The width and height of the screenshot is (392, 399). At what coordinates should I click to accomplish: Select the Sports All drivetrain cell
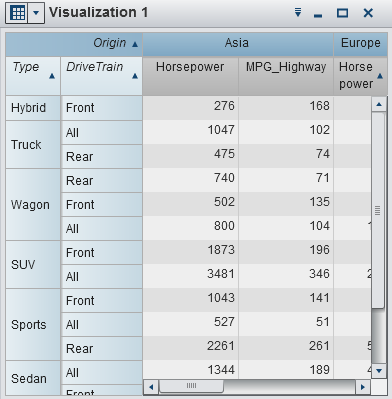[102, 324]
